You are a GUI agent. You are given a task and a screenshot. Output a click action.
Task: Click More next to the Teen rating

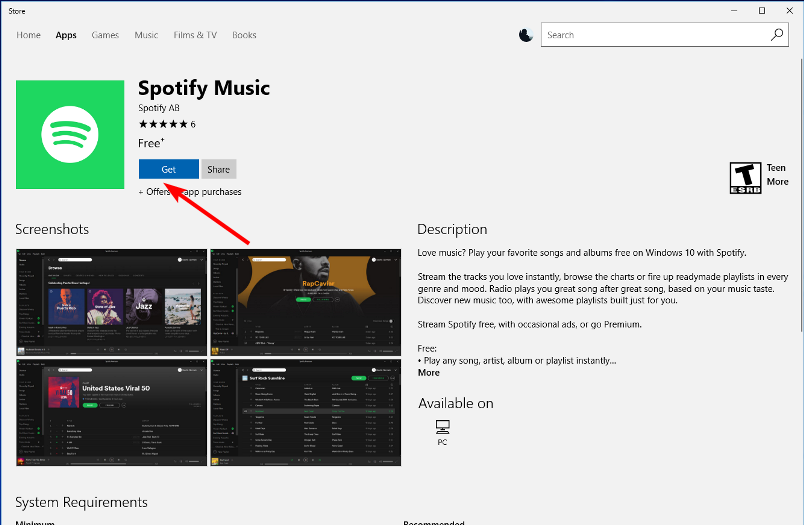[777, 181]
